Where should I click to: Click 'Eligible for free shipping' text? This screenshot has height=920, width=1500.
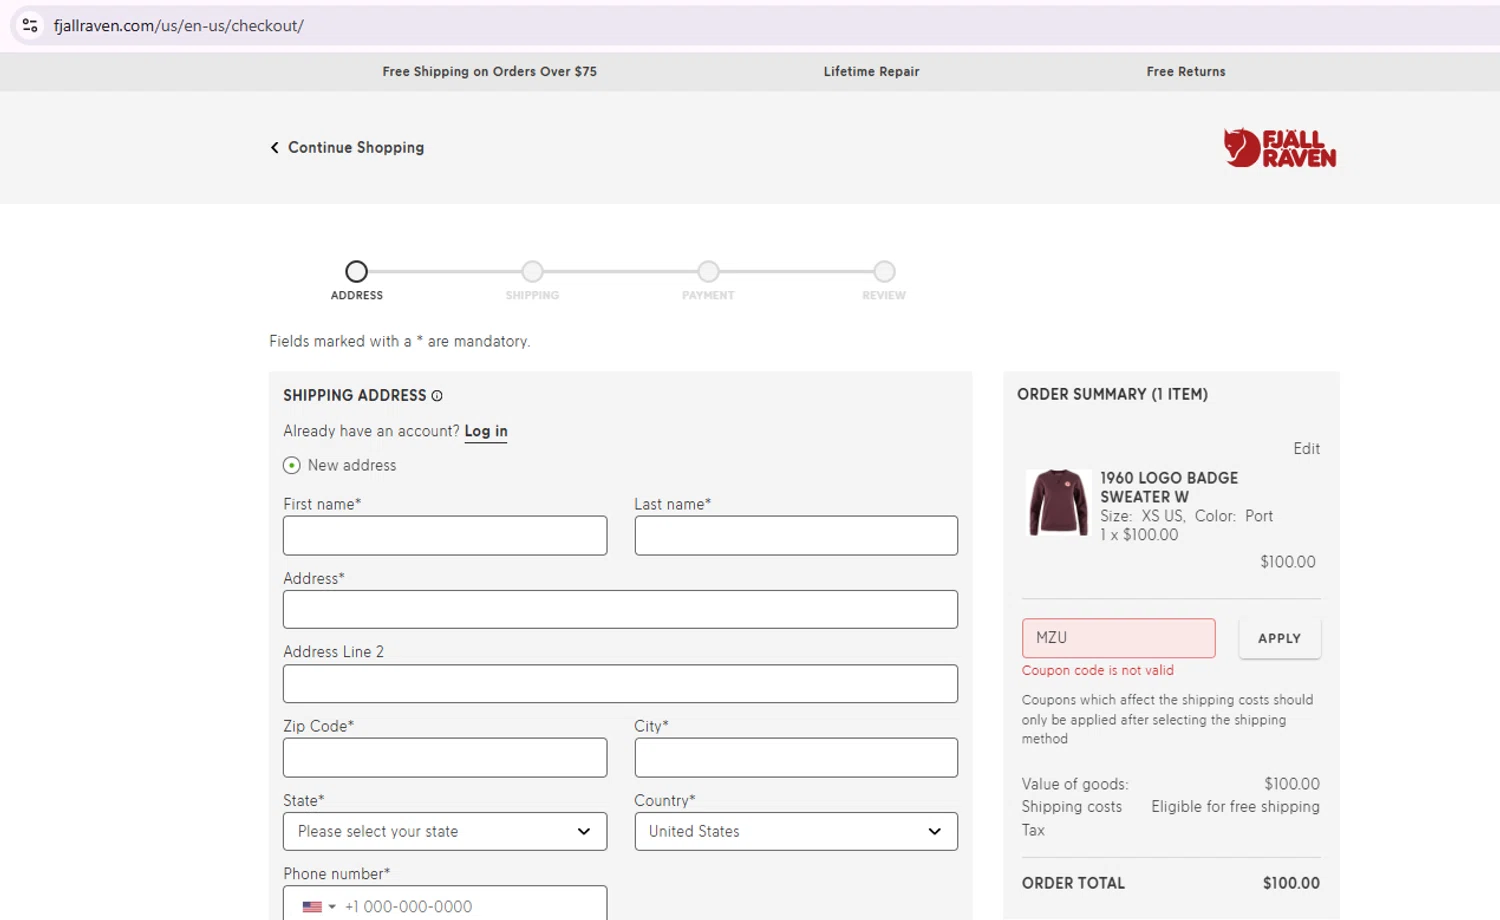coord(1235,807)
